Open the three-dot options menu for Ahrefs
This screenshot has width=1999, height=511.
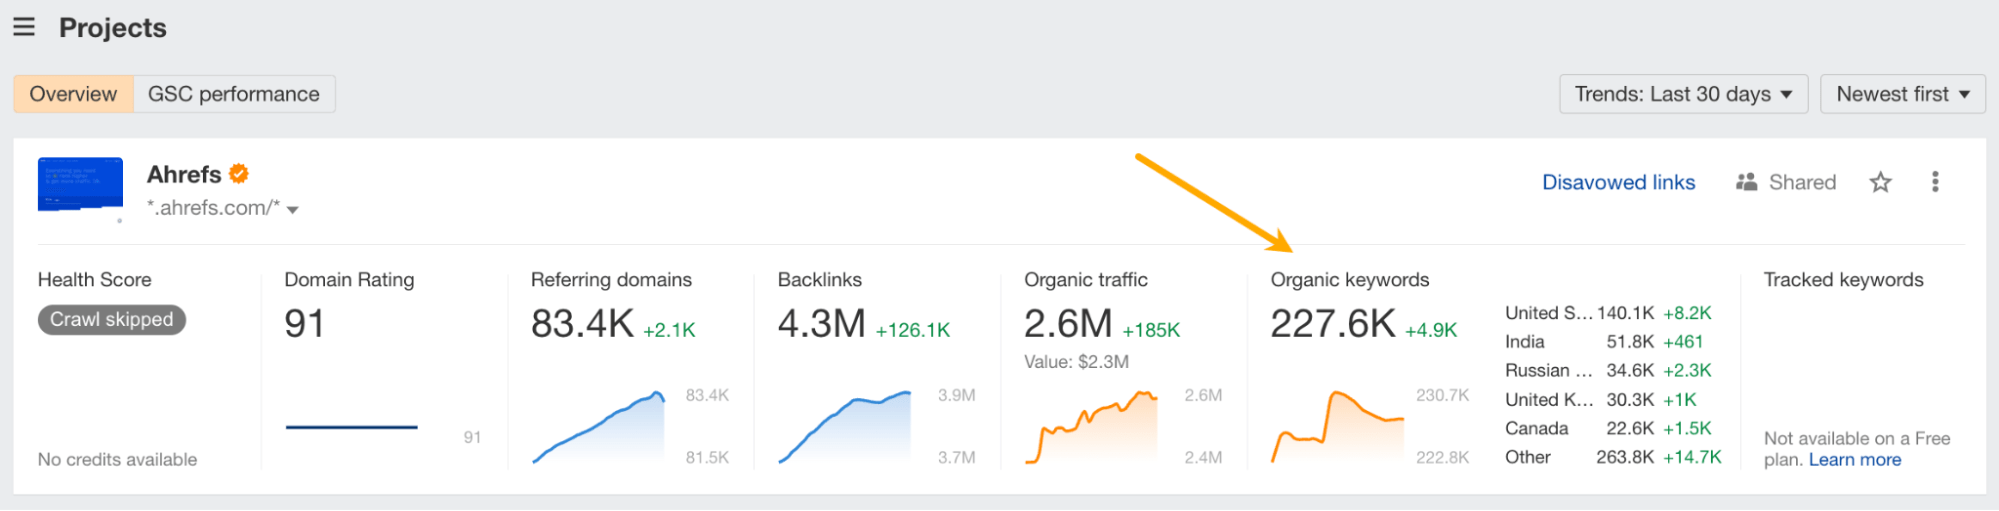pyautogui.click(x=1935, y=182)
